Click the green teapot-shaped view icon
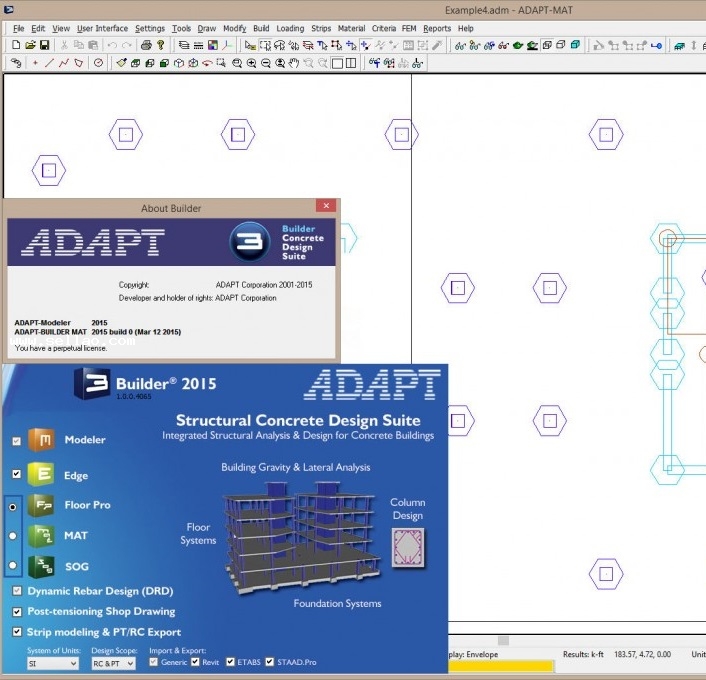The image size is (706, 680). tap(518, 45)
